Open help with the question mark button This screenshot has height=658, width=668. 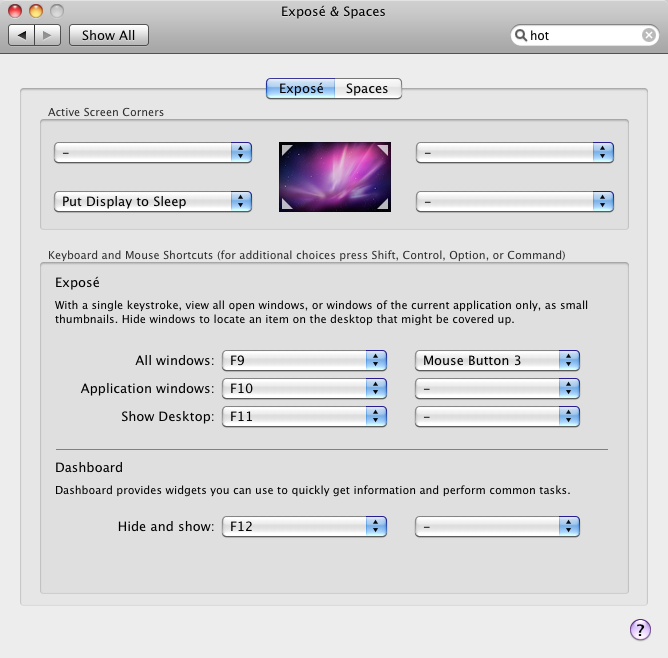pos(640,629)
